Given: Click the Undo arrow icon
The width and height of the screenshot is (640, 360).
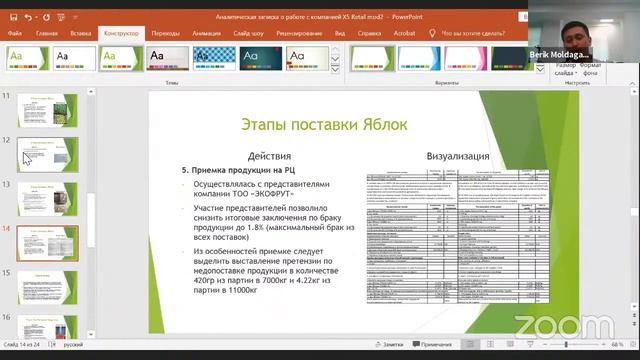Looking at the screenshot, I should tap(28, 17).
